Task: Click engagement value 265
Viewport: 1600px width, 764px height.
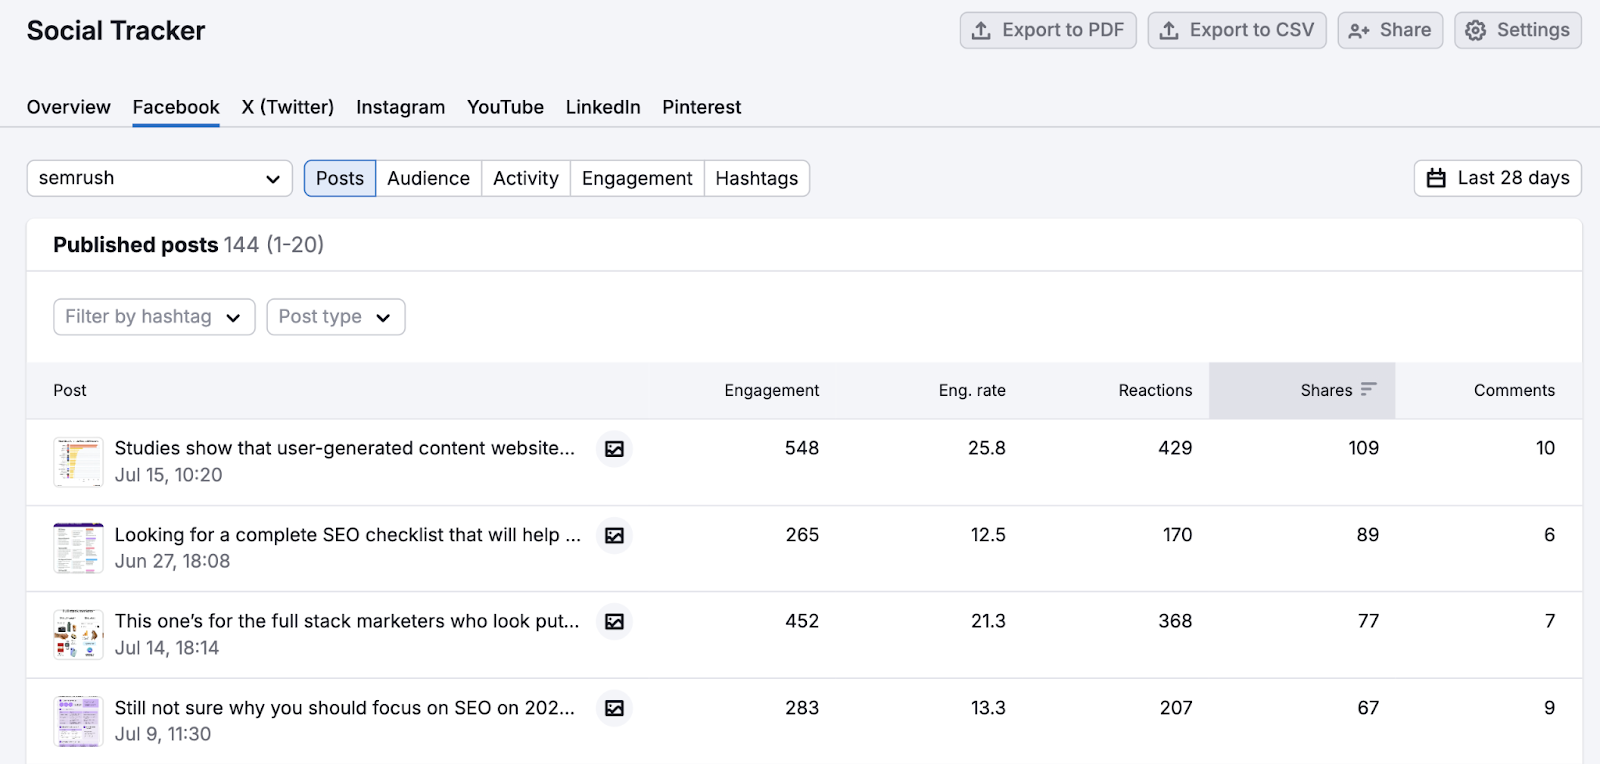Action: coord(802,535)
